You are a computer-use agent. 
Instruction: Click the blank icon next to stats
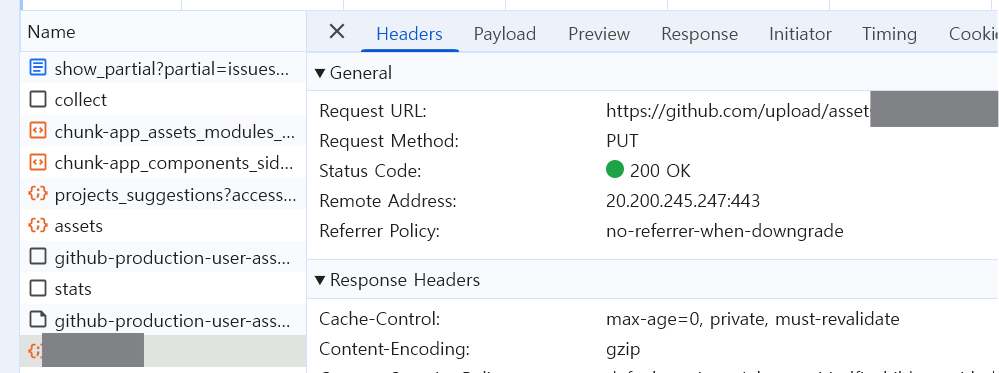click(x=38, y=289)
